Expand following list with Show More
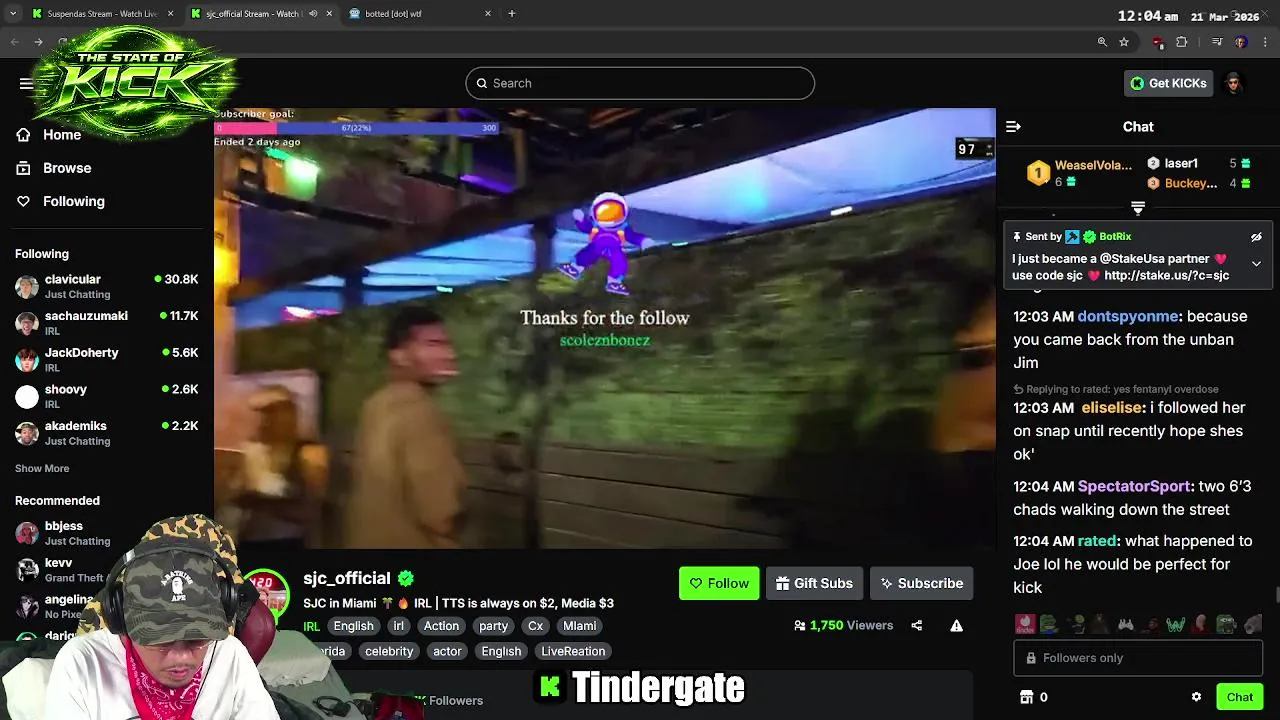Screen dimensions: 1280x720 pos(42,468)
